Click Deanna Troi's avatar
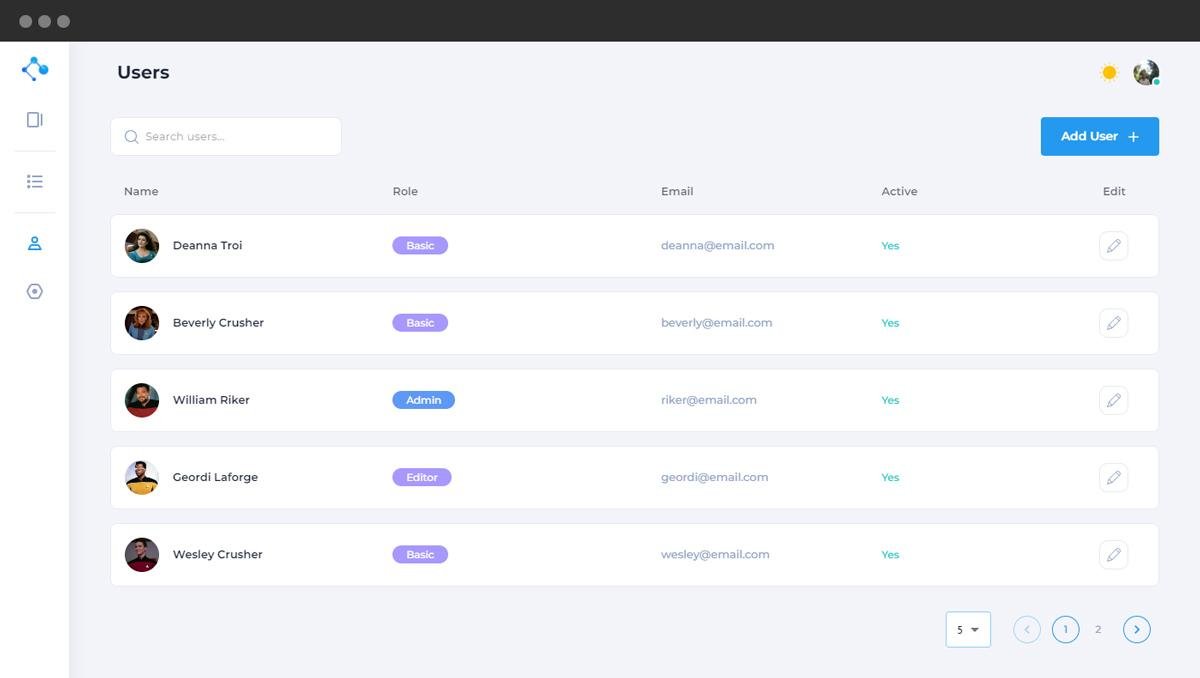 coord(142,246)
